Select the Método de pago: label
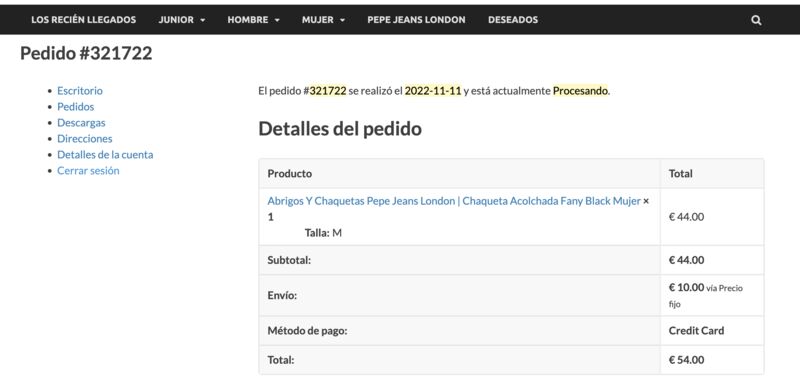 coord(307,331)
